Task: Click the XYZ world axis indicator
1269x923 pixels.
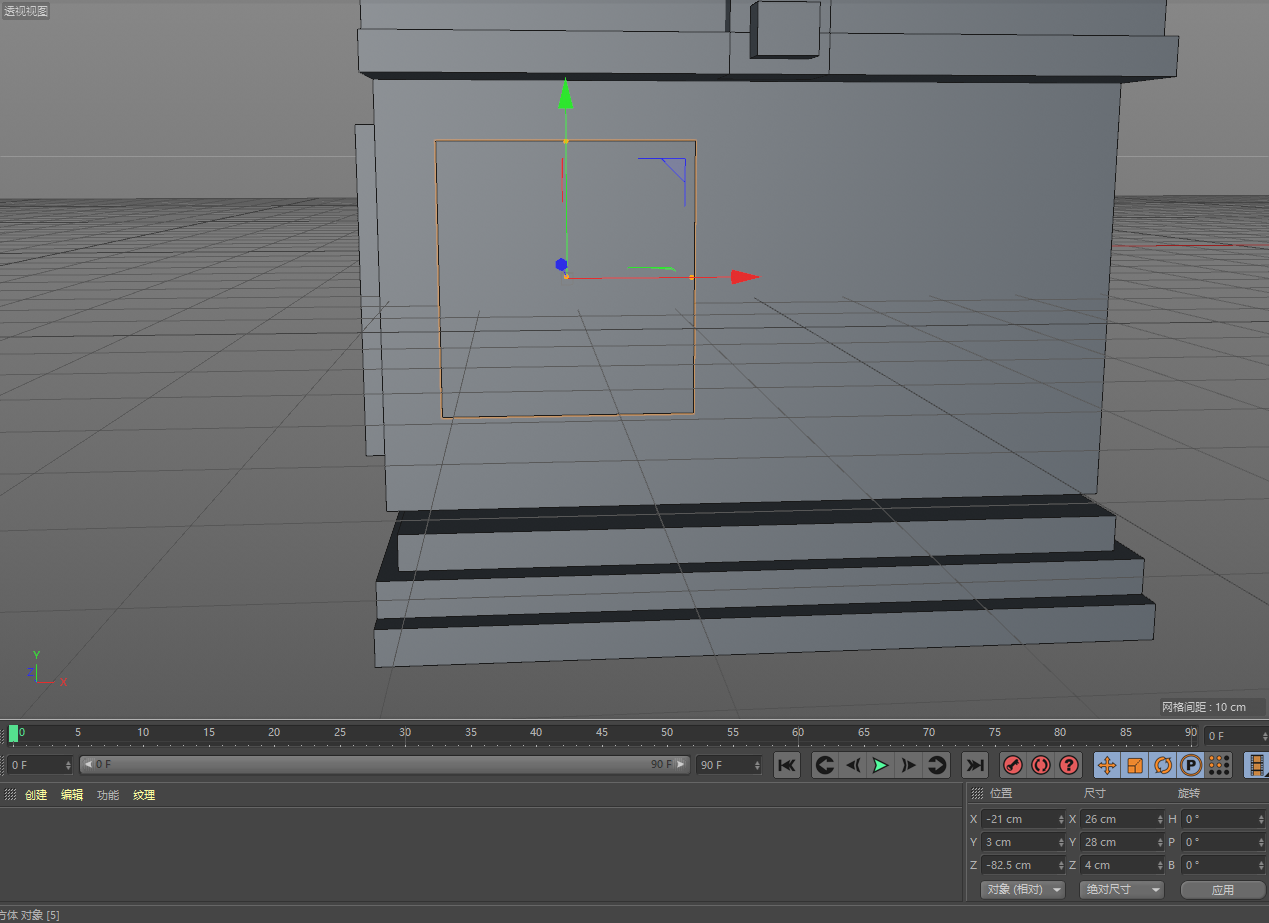Action: [x=45, y=669]
